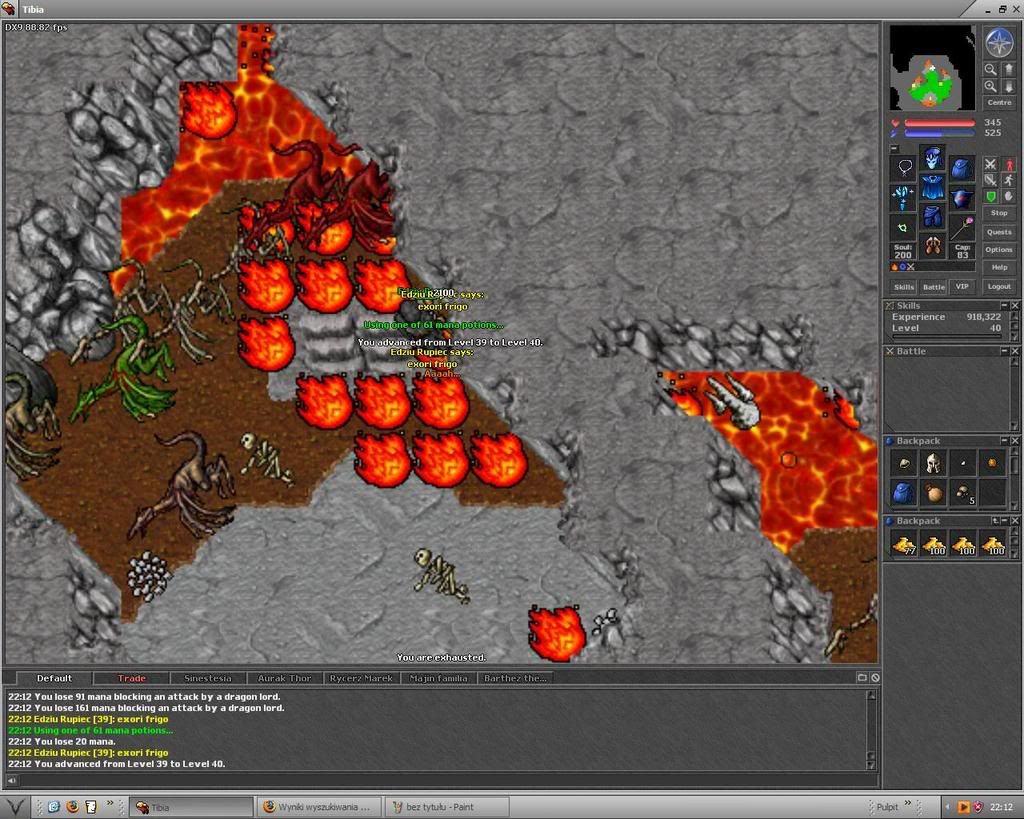The height and width of the screenshot is (819, 1024).
Task: Minimize the first Backpack panel
Action: [1004, 441]
